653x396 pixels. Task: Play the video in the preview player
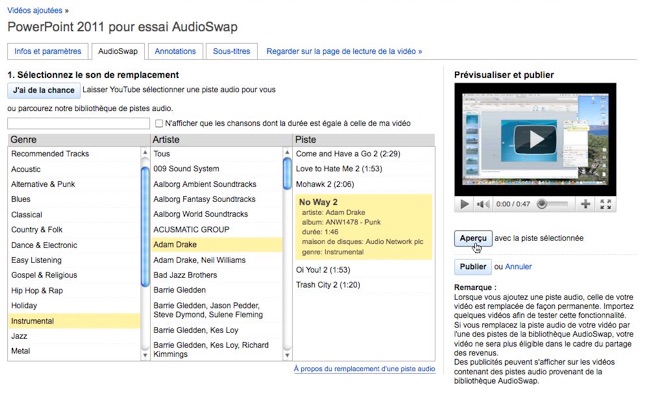coord(464,204)
